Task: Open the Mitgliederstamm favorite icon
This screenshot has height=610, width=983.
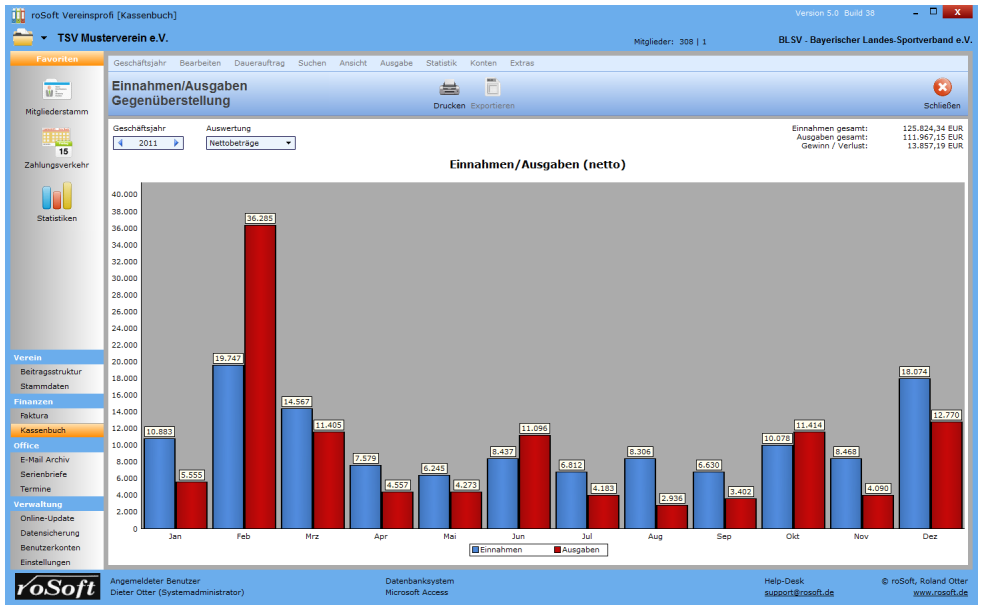Action: click(56, 90)
